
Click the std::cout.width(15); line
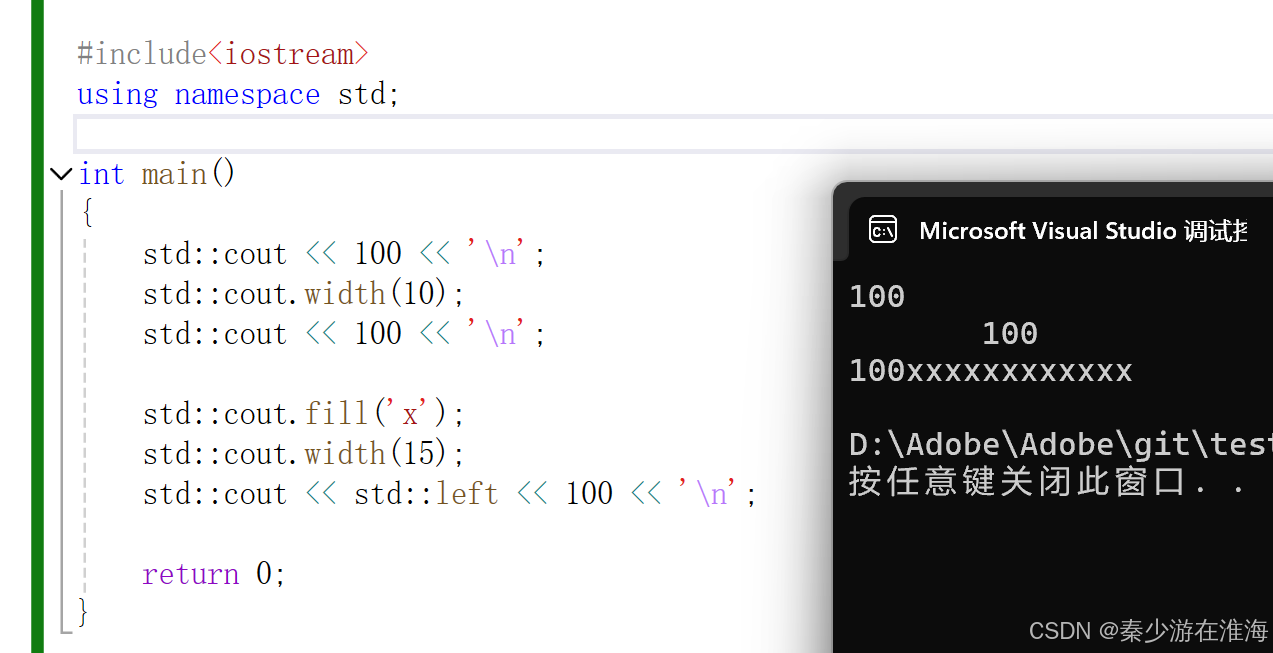pos(304,454)
